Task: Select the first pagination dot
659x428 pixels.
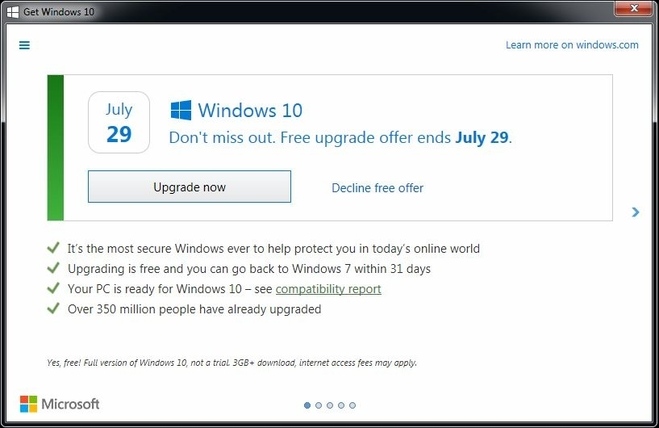Action: (307, 405)
